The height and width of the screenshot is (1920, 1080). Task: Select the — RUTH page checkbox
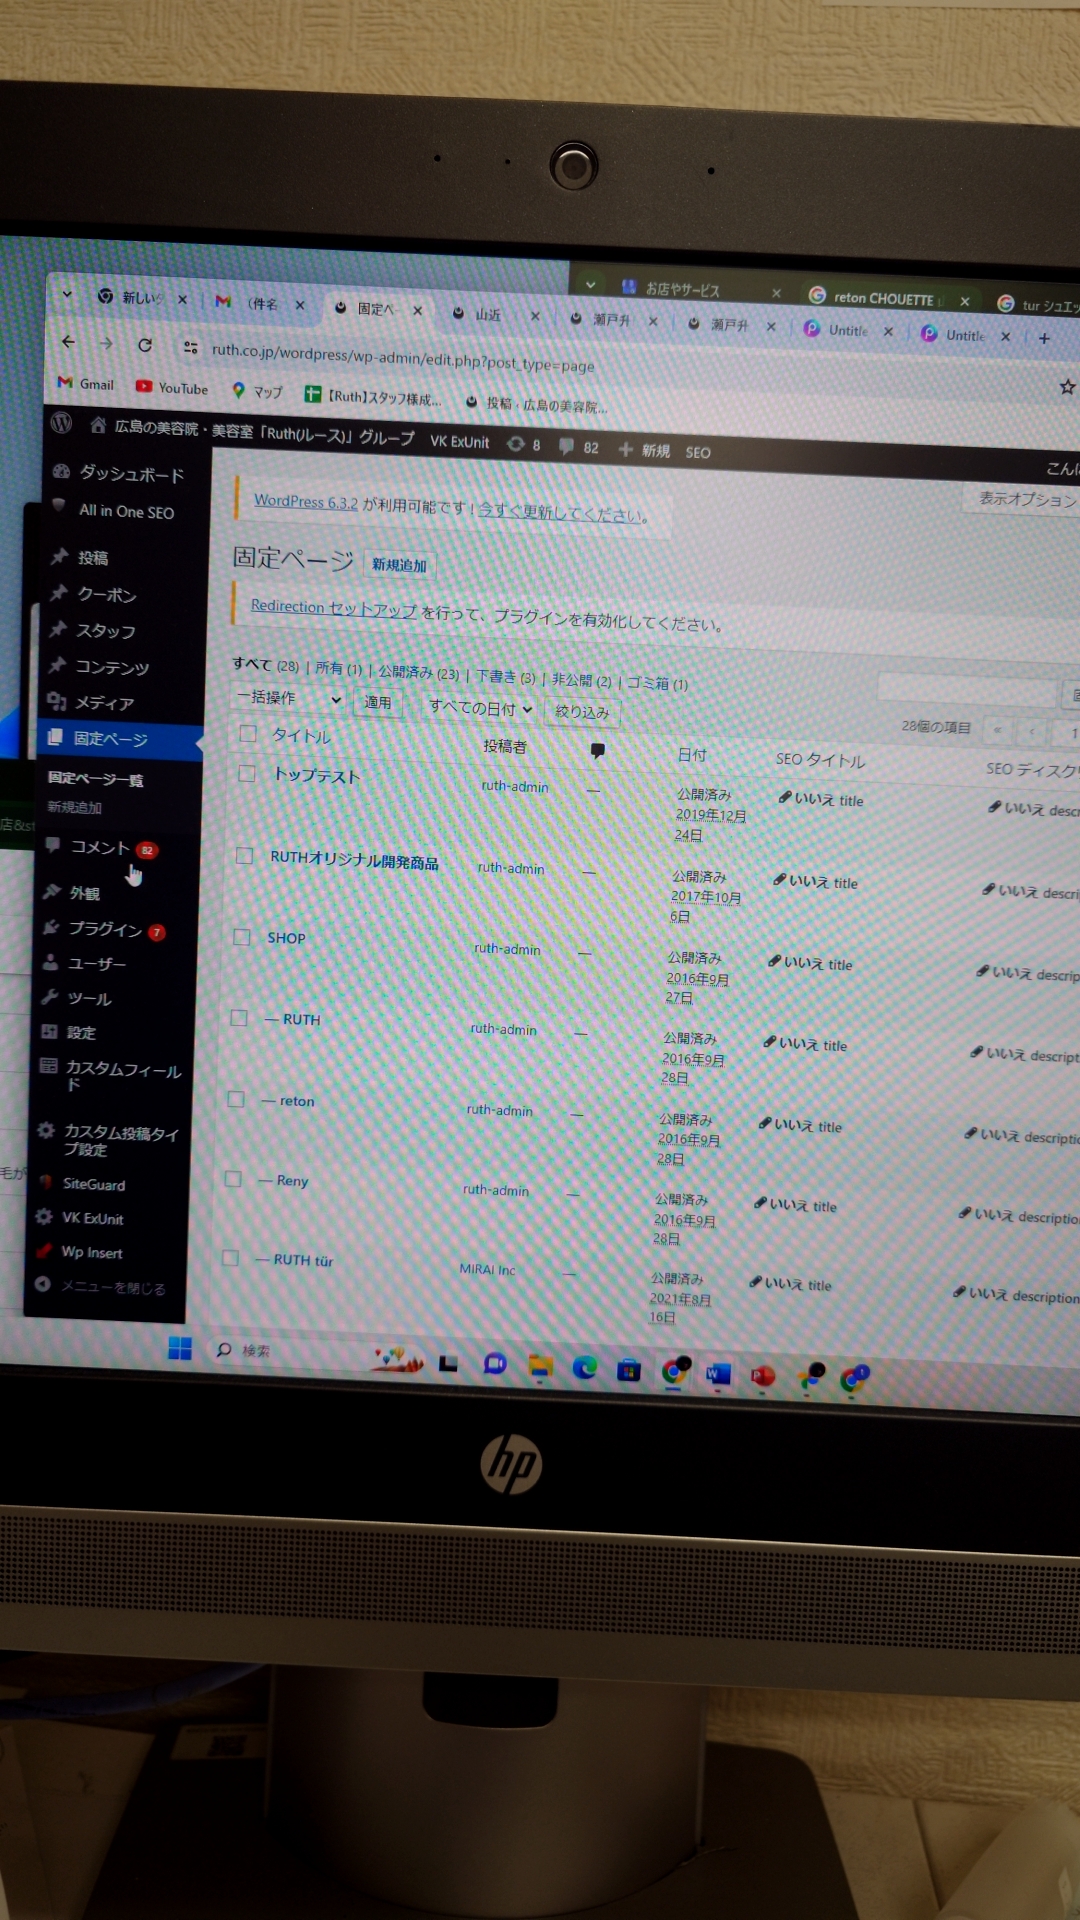tap(239, 1017)
